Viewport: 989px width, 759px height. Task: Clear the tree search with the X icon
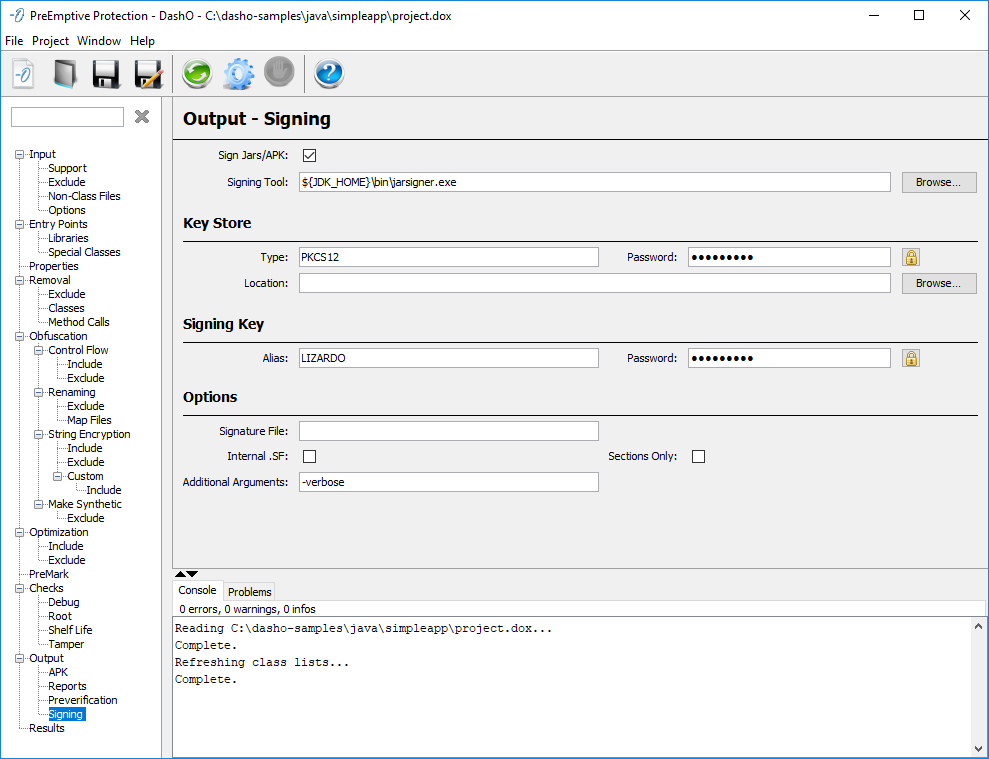click(x=142, y=117)
